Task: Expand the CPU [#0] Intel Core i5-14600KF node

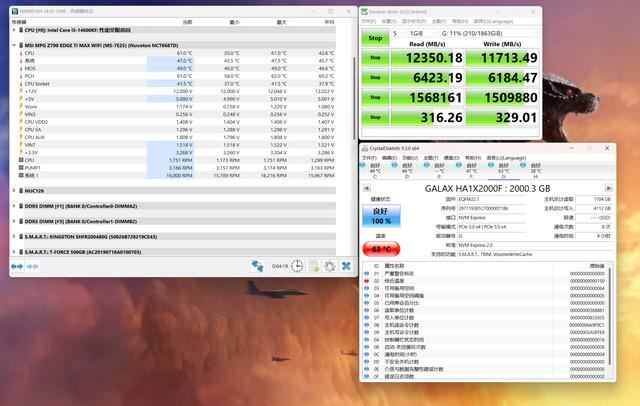Action: pos(14,30)
